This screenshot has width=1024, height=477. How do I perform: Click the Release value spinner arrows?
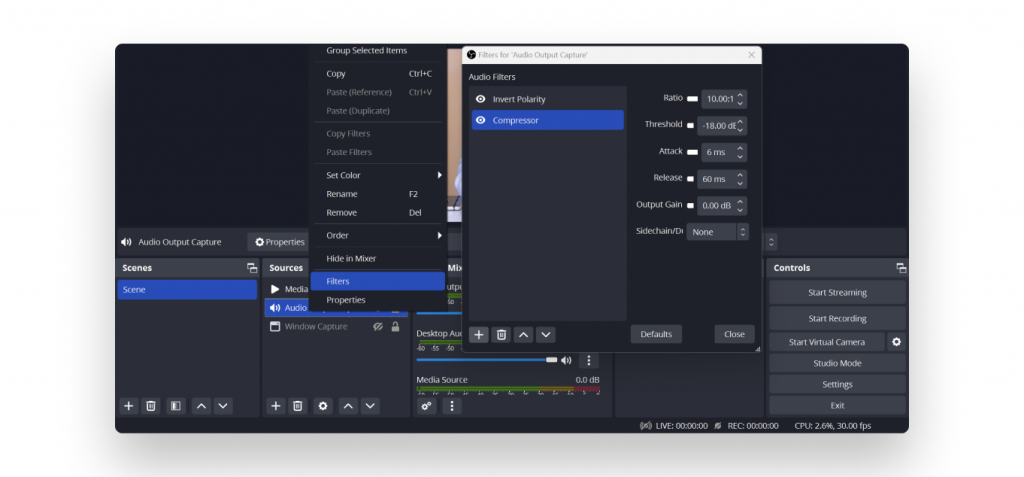(x=740, y=179)
